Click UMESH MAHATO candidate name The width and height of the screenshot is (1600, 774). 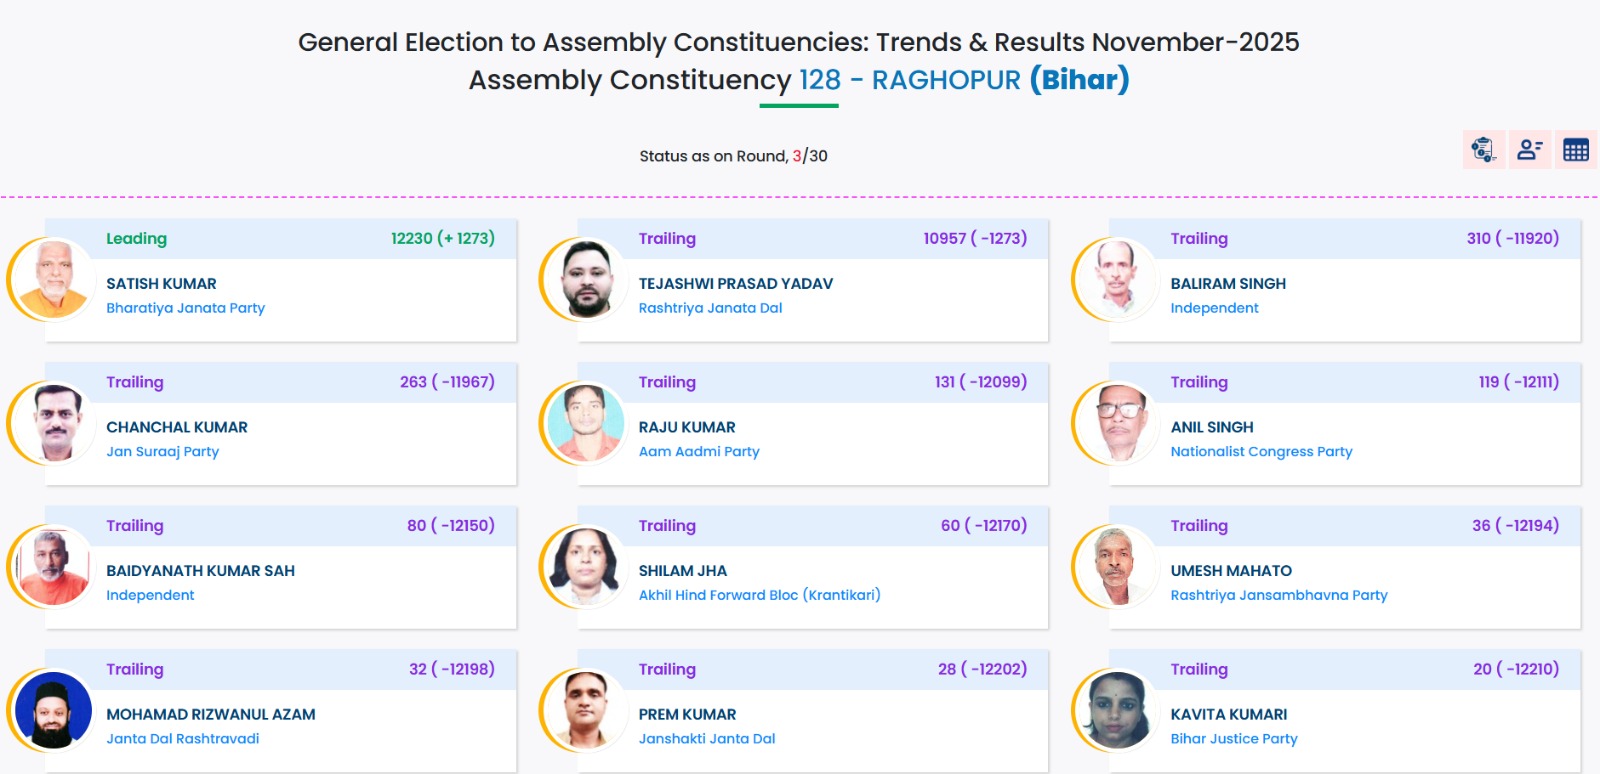1230,571
